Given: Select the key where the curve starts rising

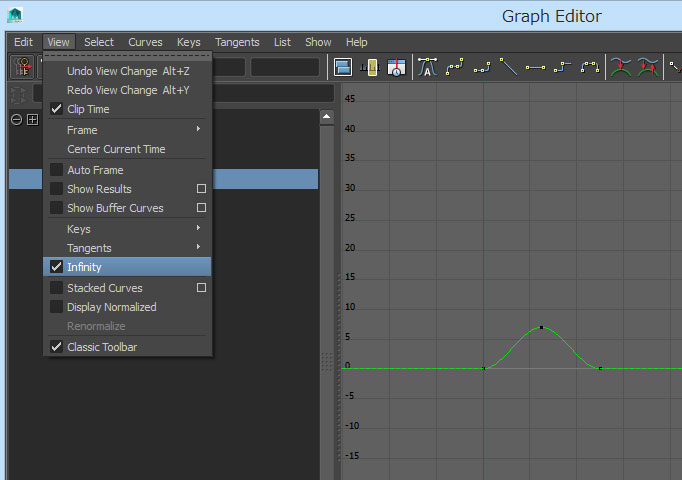Looking at the screenshot, I should pyautogui.click(x=483, y=368).
